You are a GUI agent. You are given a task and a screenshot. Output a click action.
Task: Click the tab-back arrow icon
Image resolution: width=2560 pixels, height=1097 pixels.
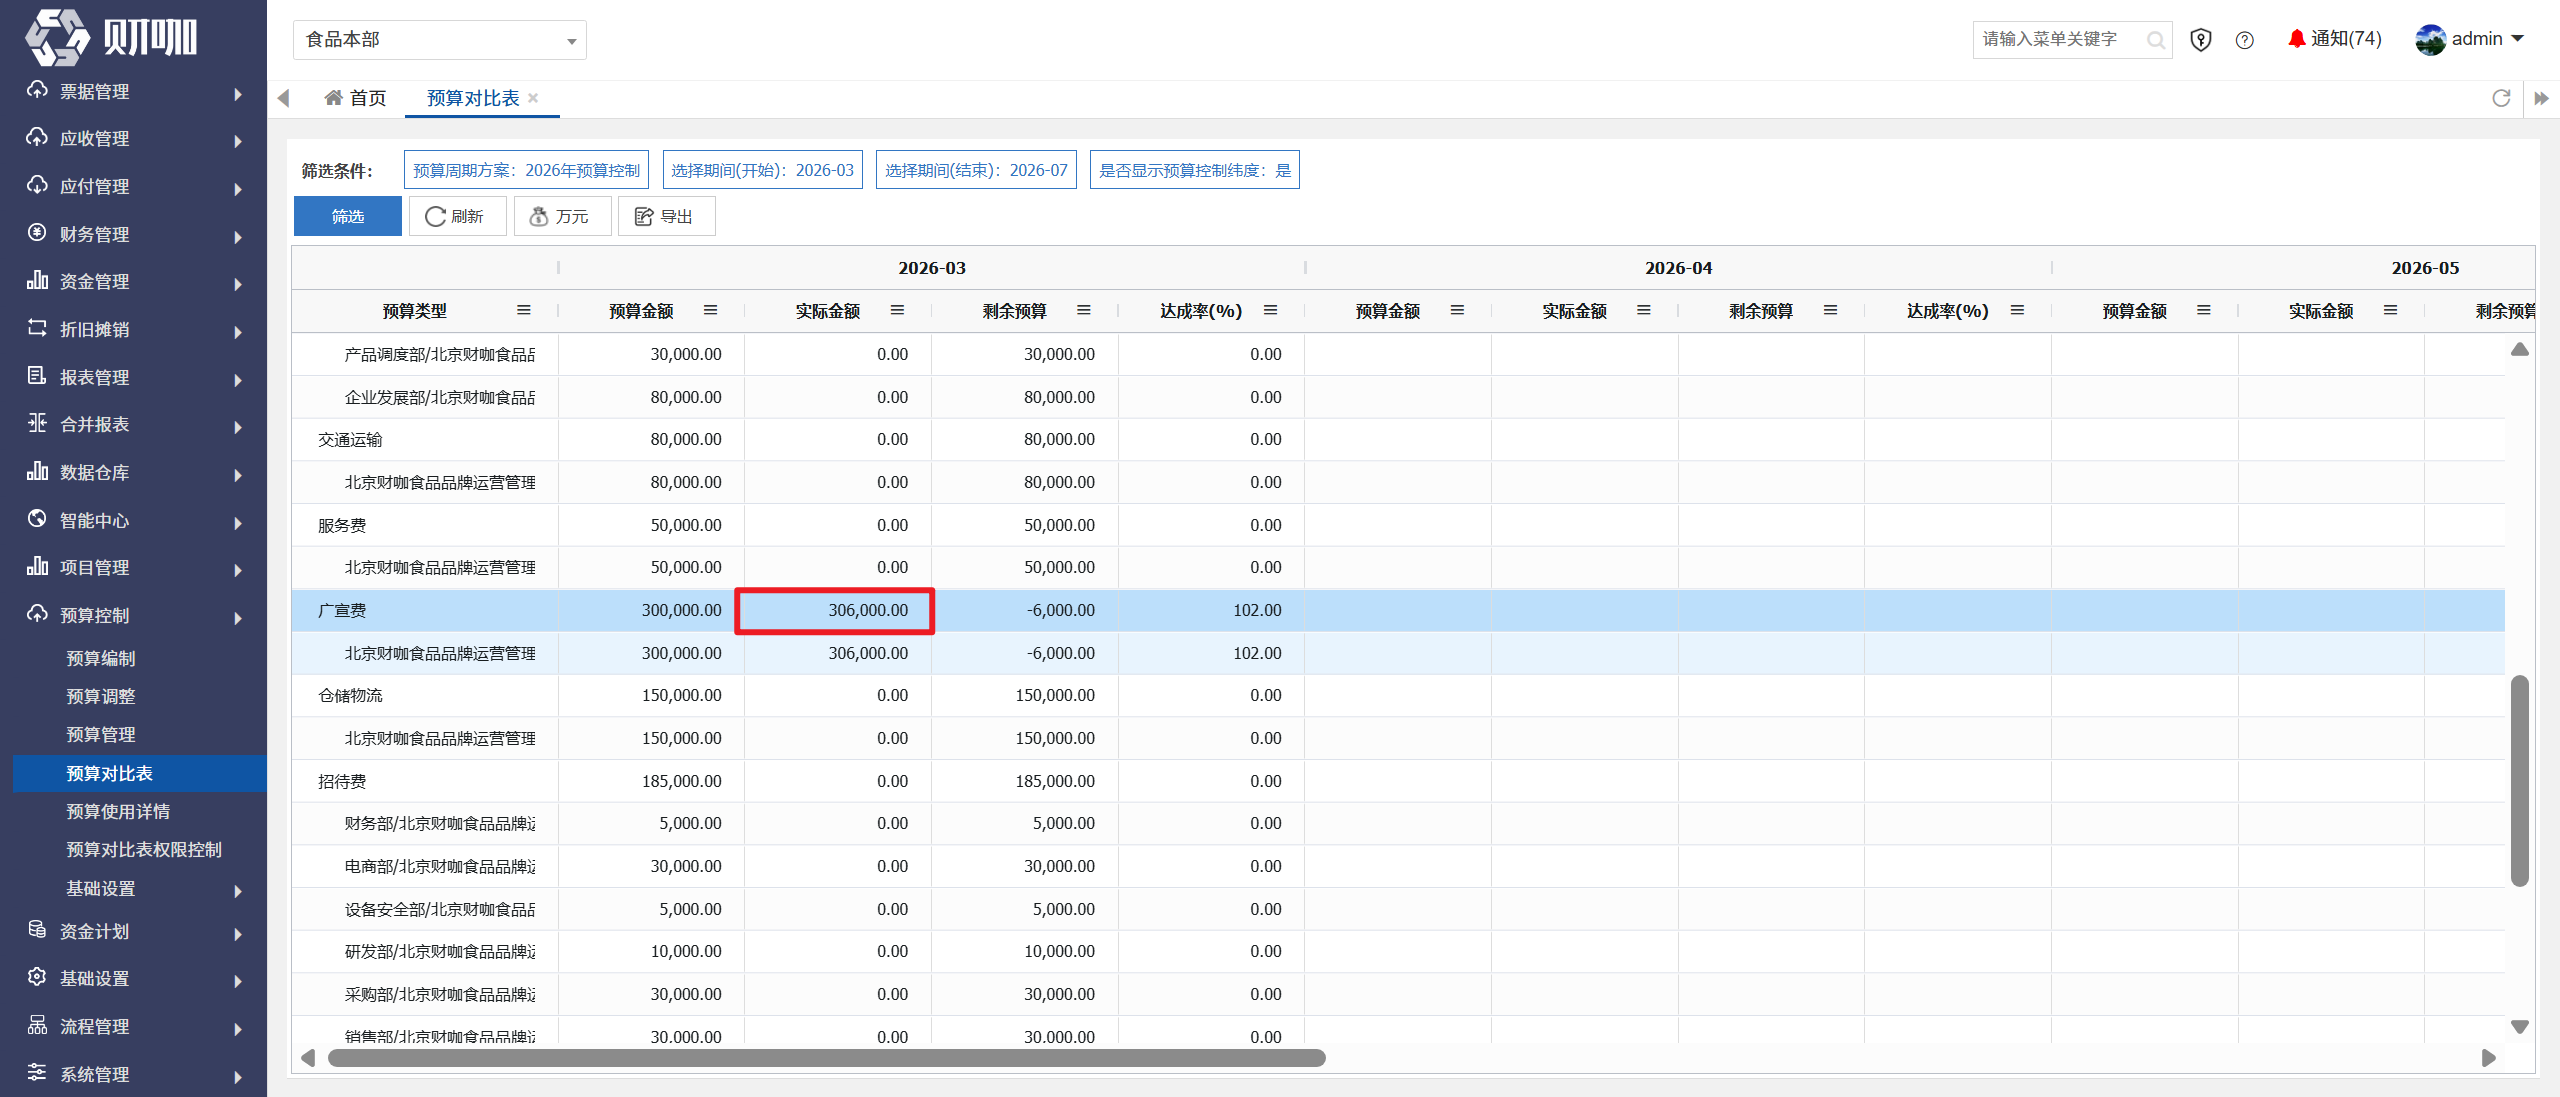pos(283,98)
